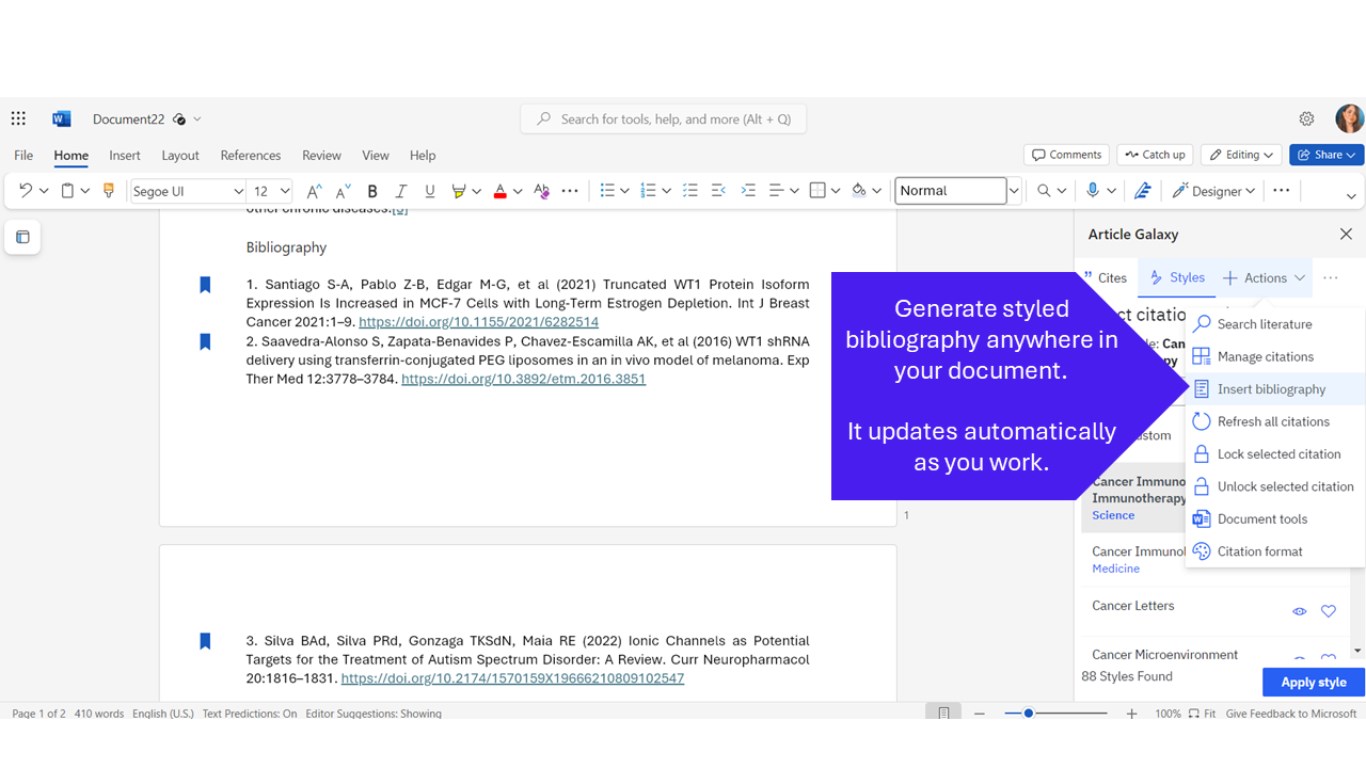The height and width of the screenshot is (768, 1366).
Task: Open the Microsoft 365 app launcher grid
Action: pyautogui.click(x=18, y=119)
